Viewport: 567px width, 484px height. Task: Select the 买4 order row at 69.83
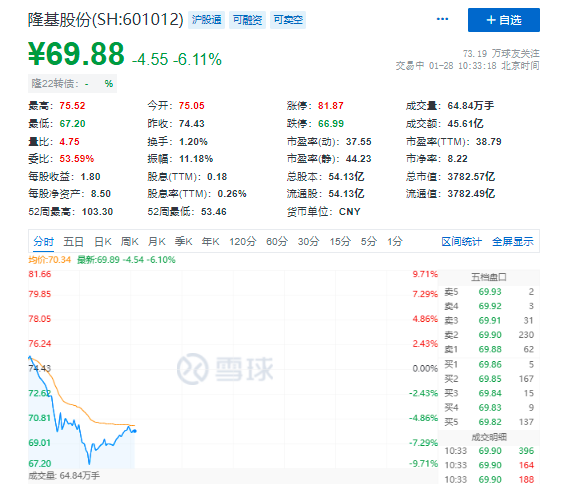(489, 408)
